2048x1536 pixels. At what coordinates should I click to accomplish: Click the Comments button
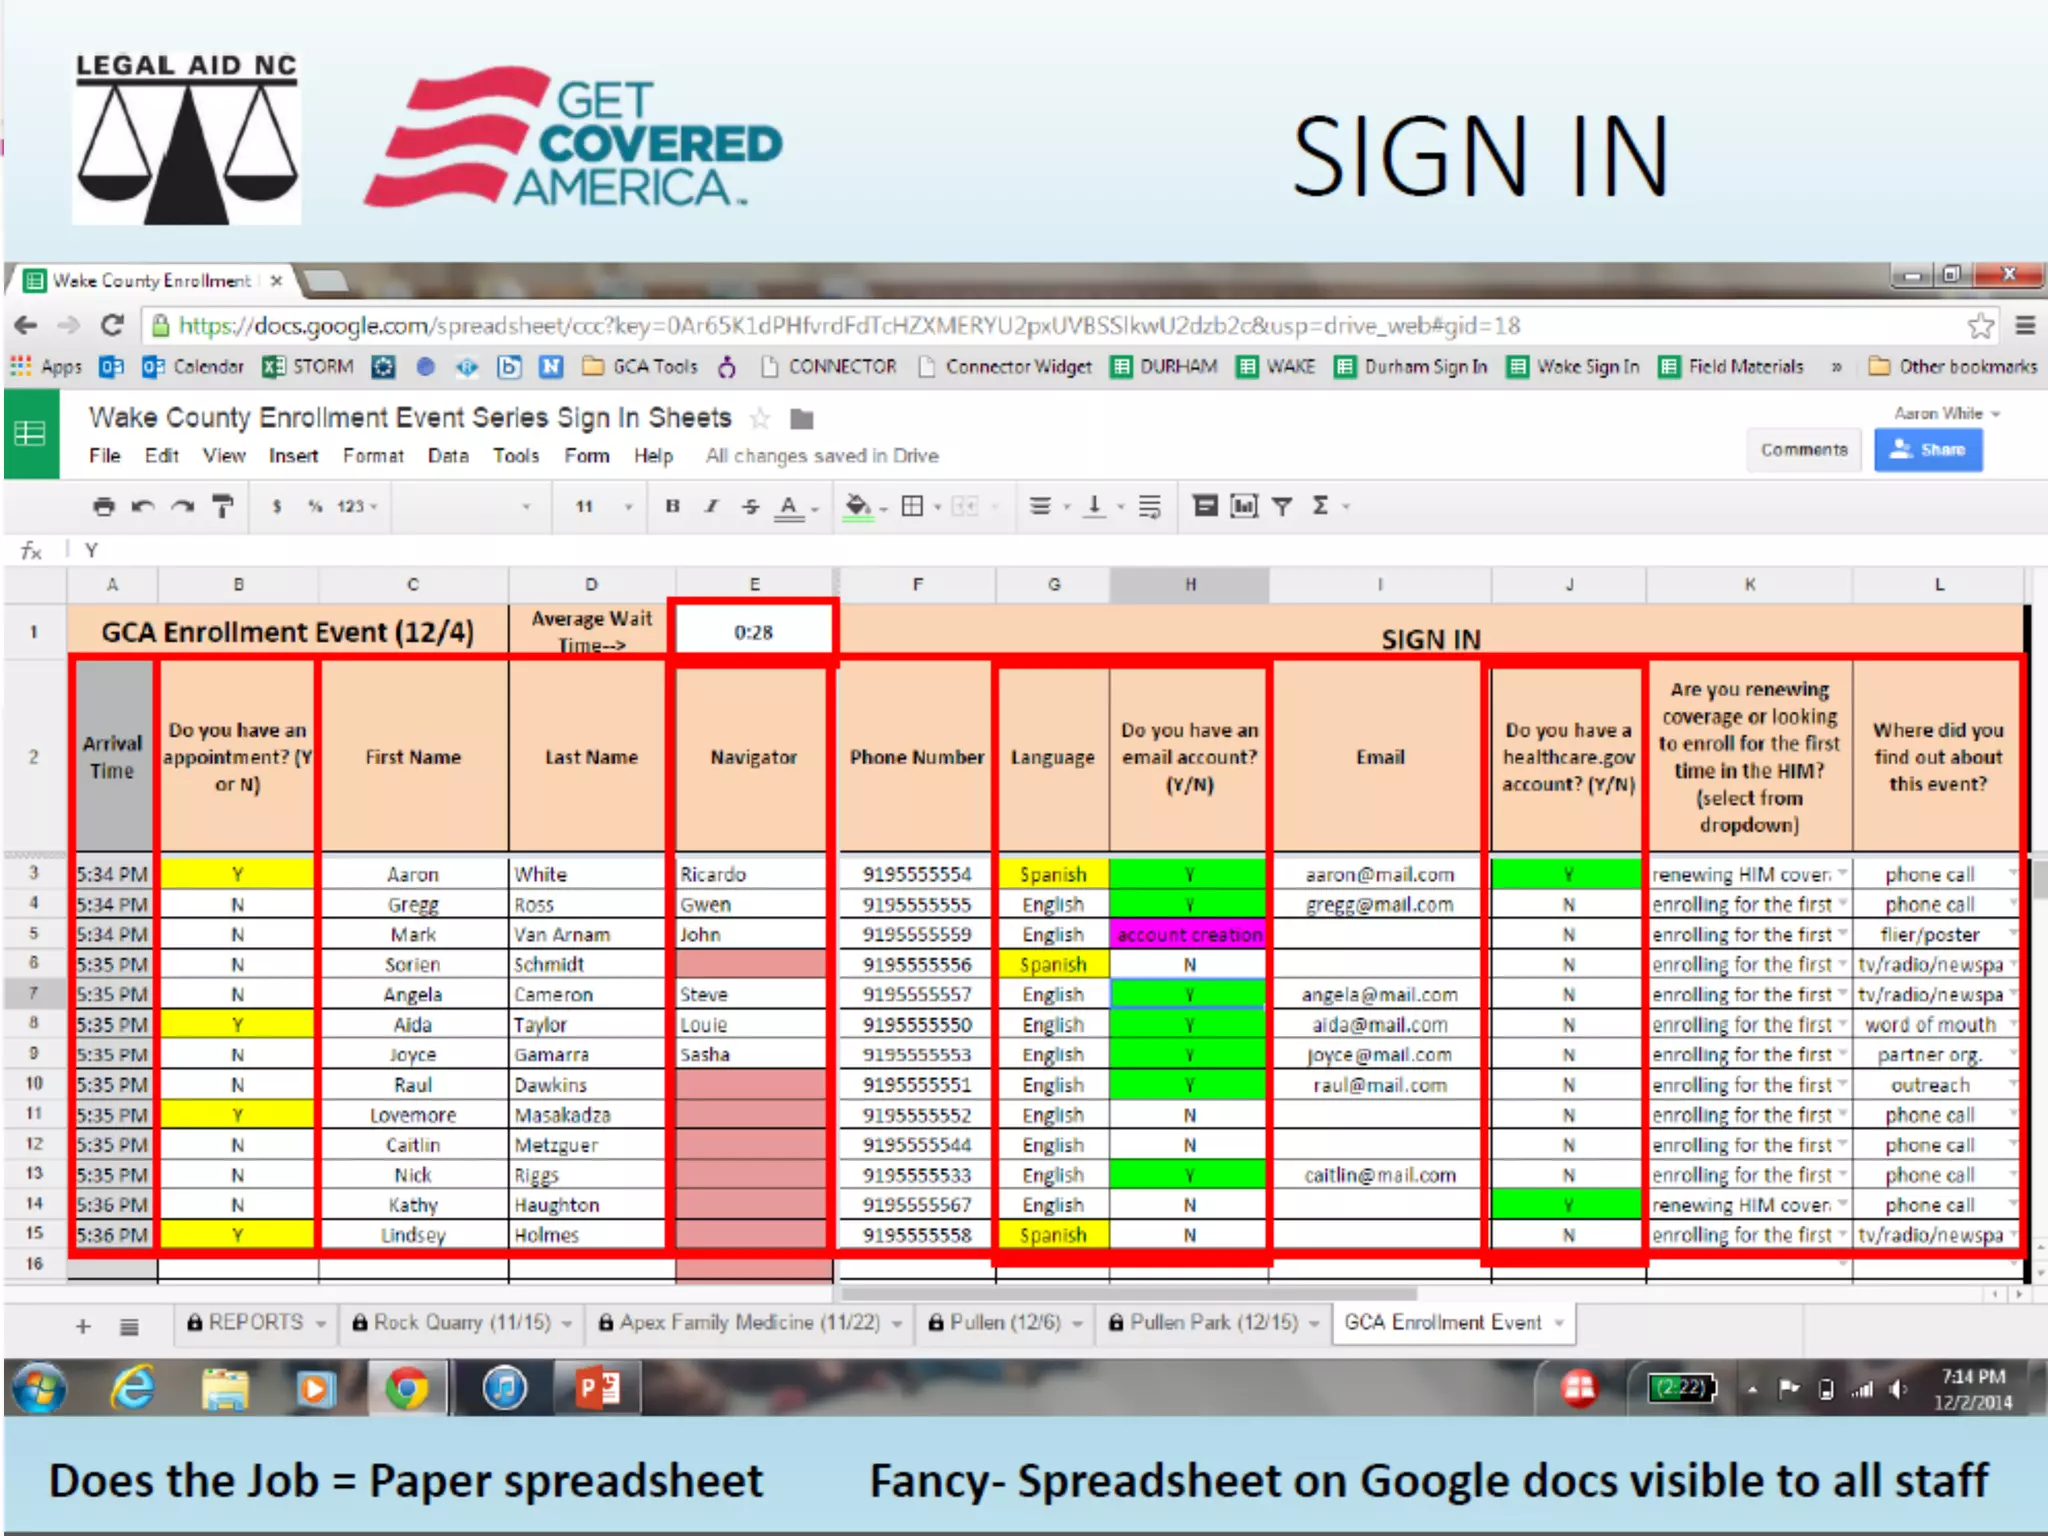[1804, 450]
